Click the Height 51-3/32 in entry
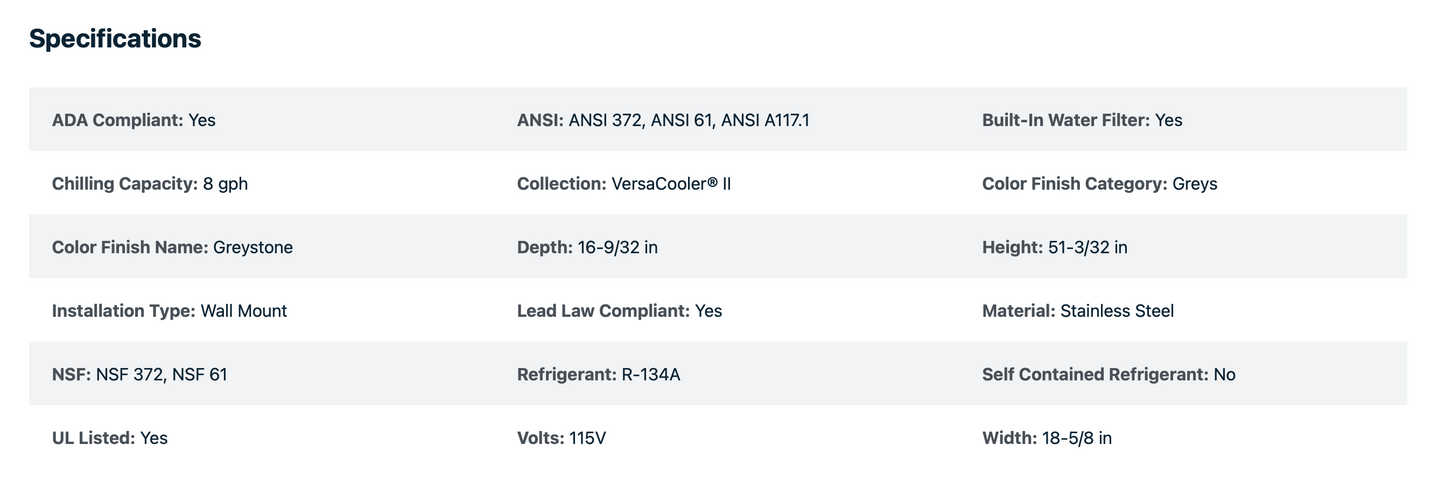The width and height of the screenshot is (1445, 486). point(1054,247)
